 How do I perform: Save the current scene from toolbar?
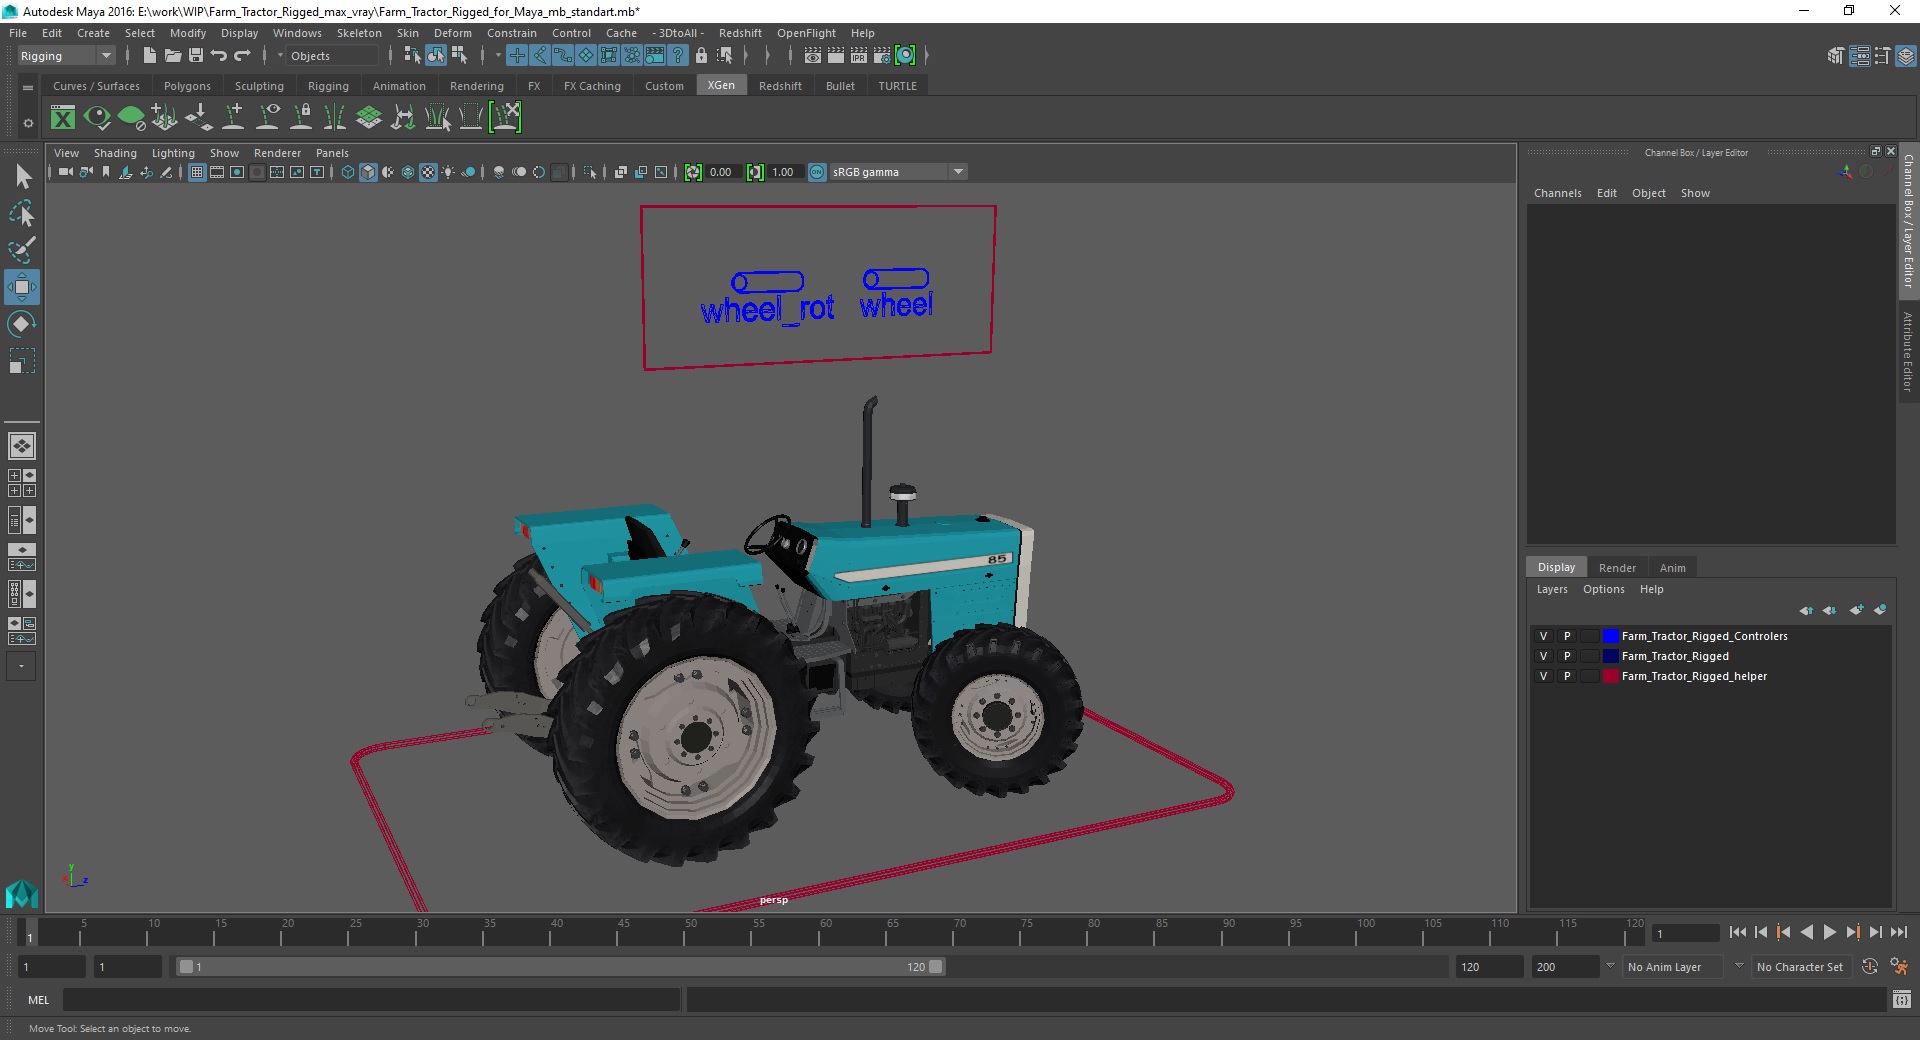196,56
